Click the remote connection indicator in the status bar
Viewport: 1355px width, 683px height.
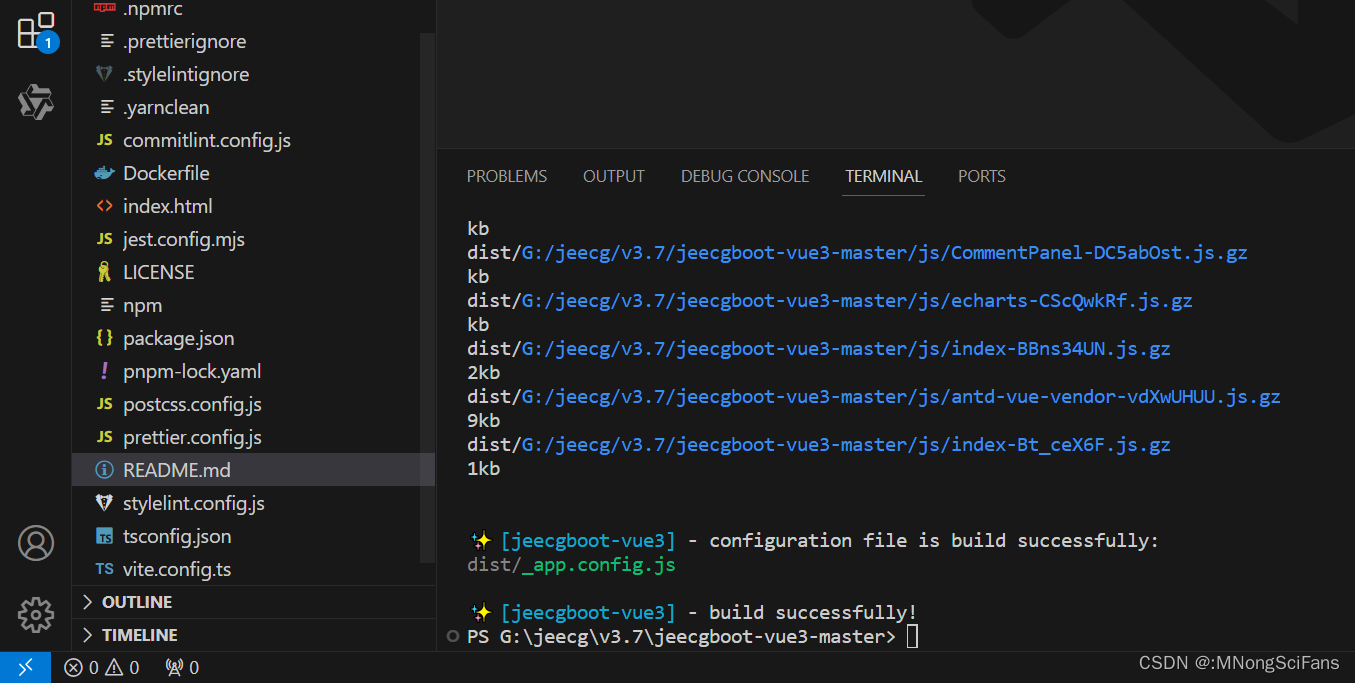coord(25,667)
